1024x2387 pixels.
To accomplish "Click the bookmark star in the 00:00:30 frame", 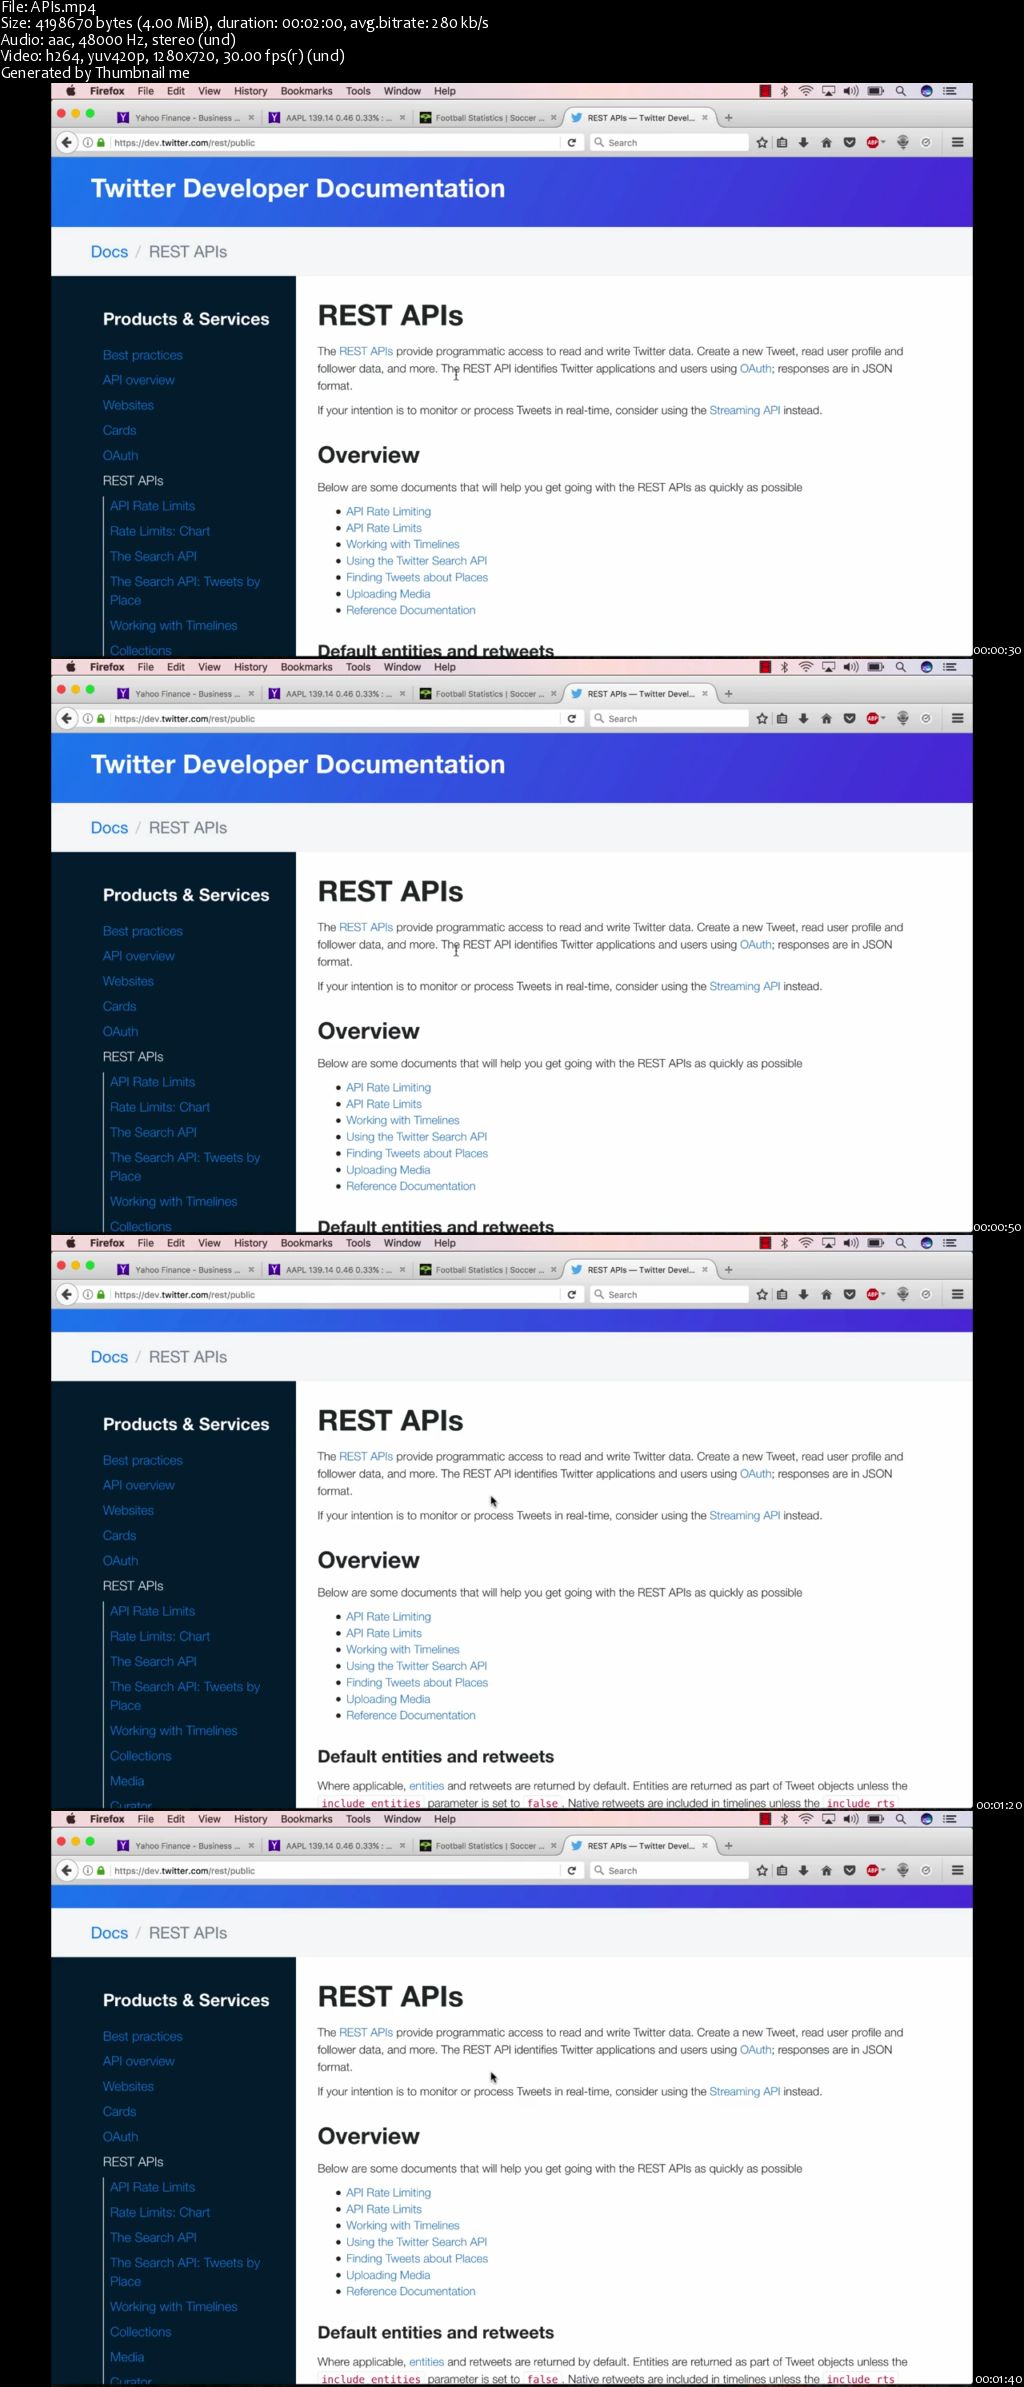I will (x=762, y=143).
